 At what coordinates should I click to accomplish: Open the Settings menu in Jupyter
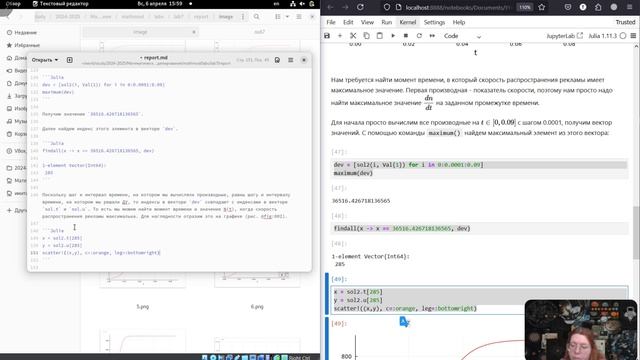pyautogui.click(x=434, y=22)
